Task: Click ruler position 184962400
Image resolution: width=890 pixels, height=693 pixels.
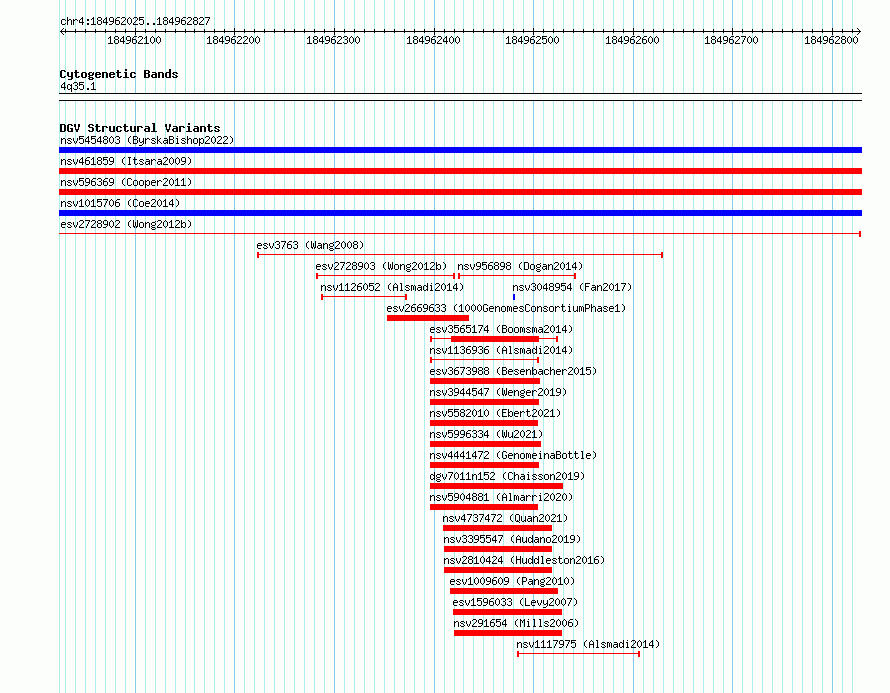Action: point(433,40)
